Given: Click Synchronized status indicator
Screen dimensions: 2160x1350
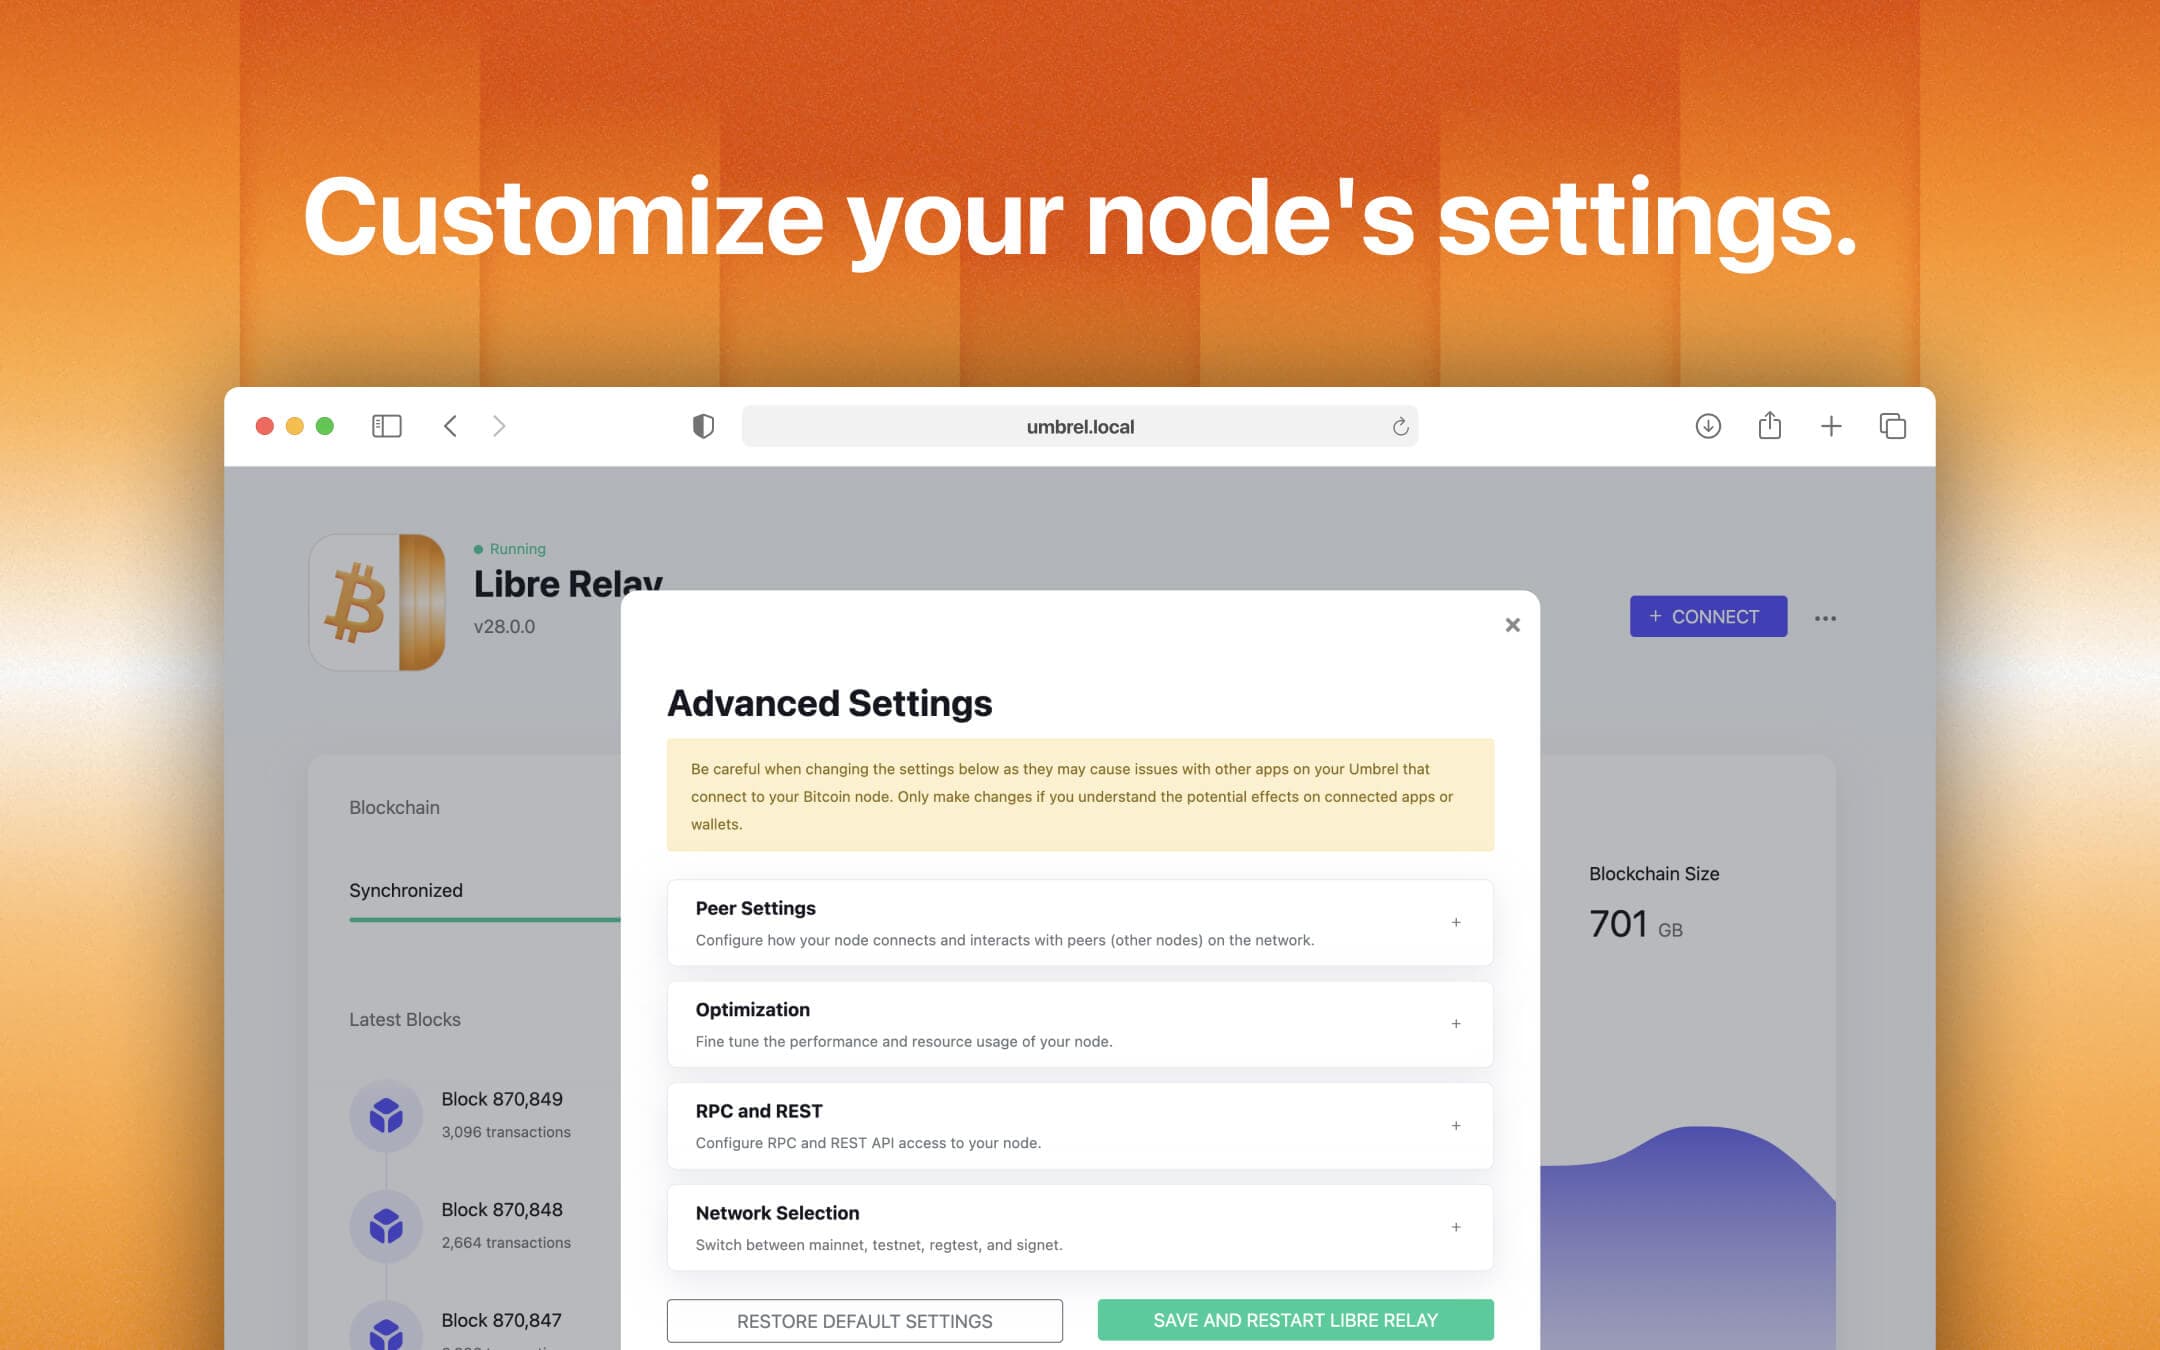Looking at the screenshot, I should pos(404,888).
